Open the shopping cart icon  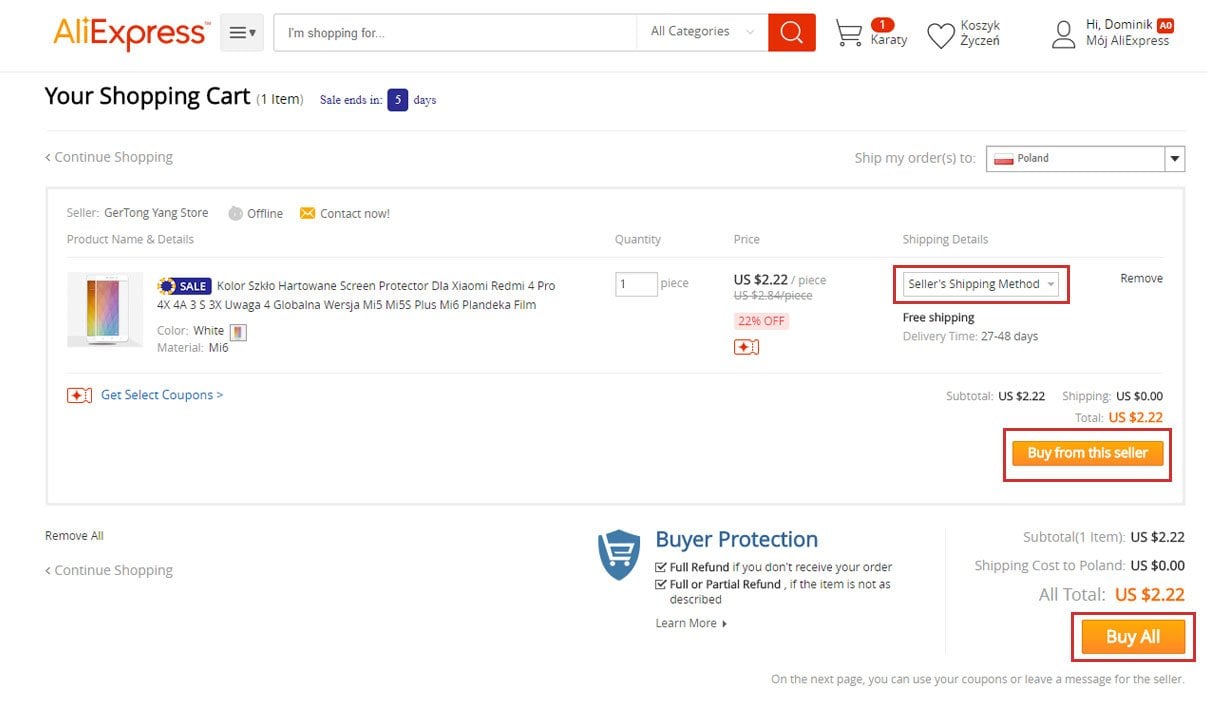pos(849,33)
